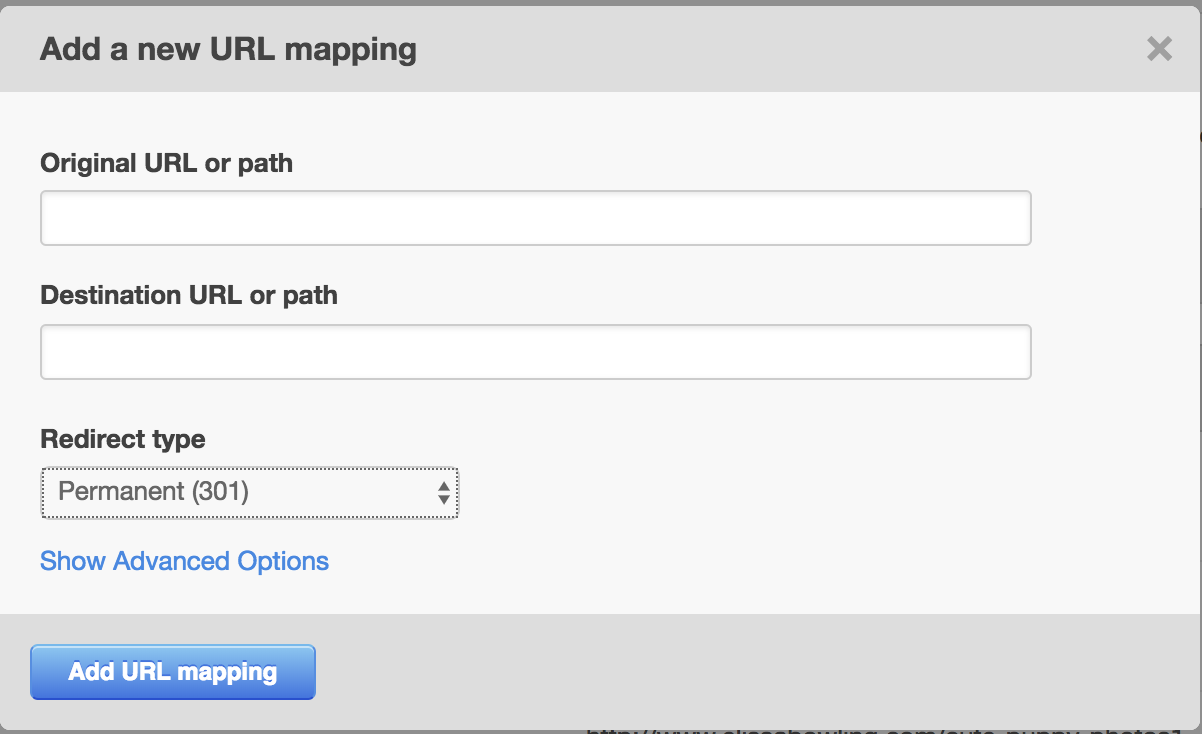Select the Permanent (301) option text
This screenshot has height=734, width=1202.
153,492
